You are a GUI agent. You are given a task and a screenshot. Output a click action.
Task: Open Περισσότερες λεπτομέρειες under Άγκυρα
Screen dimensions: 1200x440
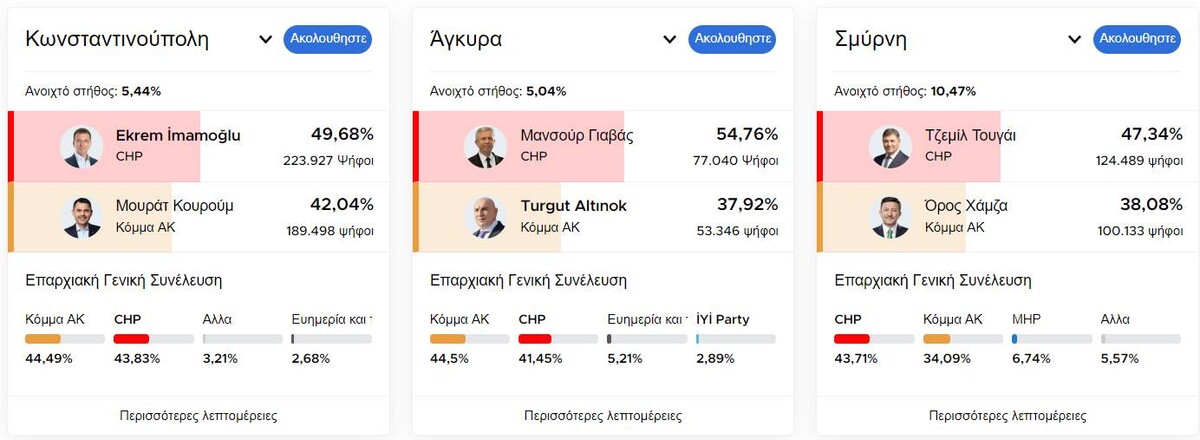[x=603, y=415]
